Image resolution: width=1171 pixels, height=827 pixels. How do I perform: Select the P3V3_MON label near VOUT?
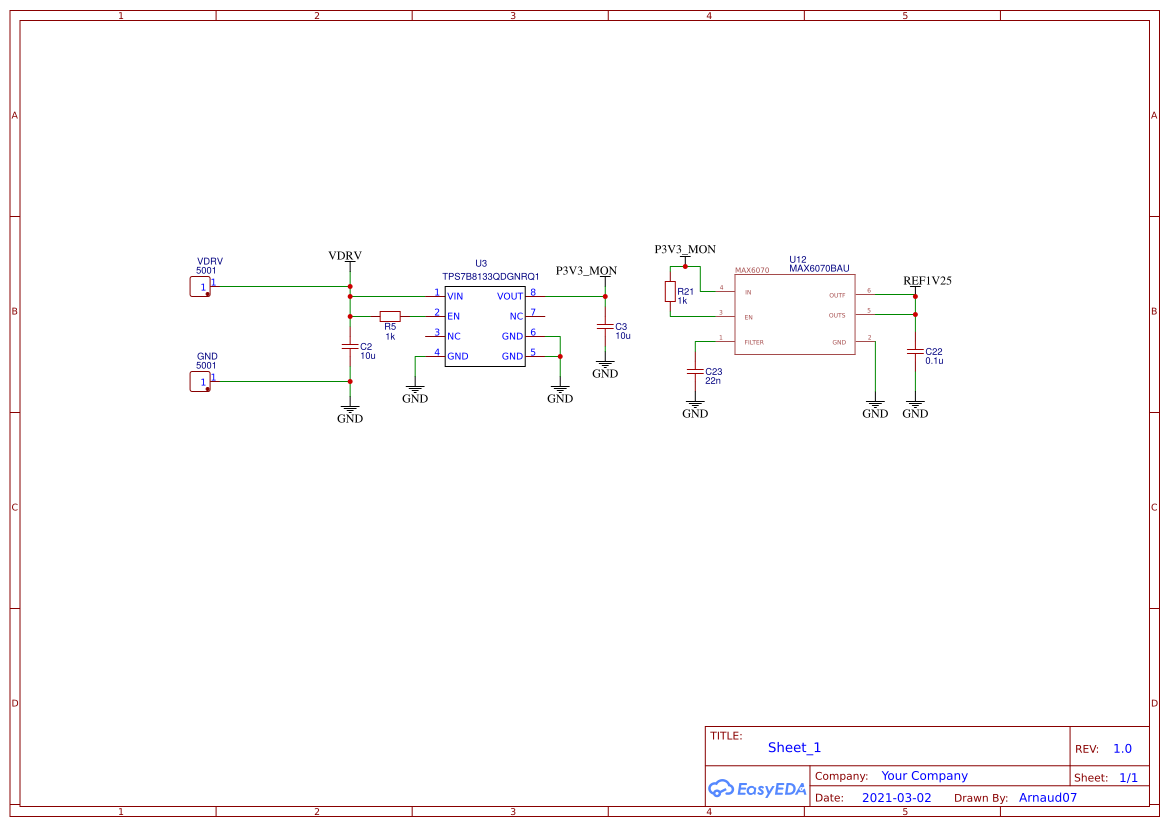point(586,271)
